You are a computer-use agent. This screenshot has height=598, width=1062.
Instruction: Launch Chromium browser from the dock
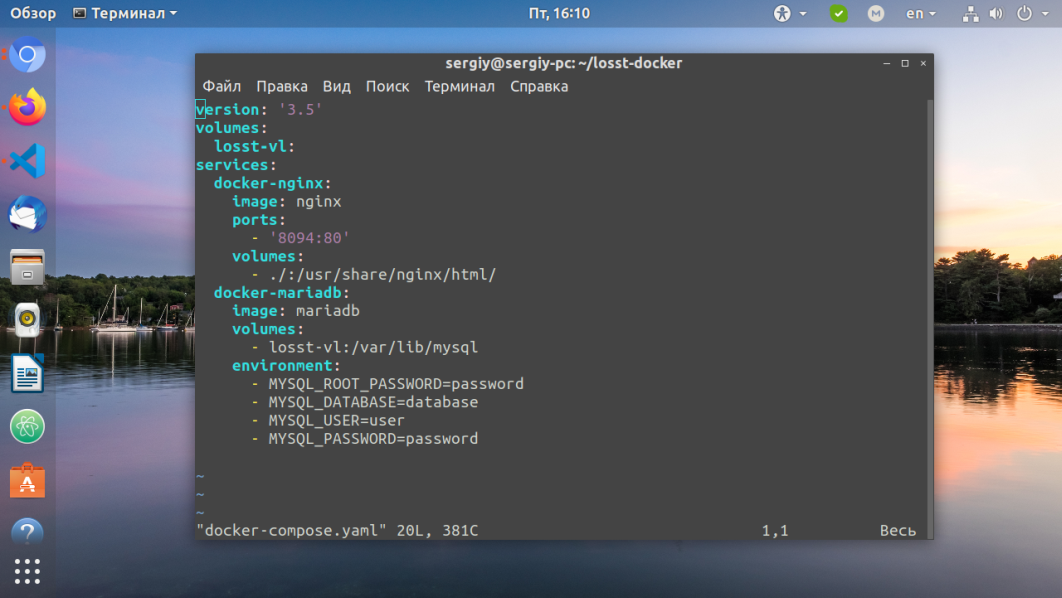coord(28,54)
